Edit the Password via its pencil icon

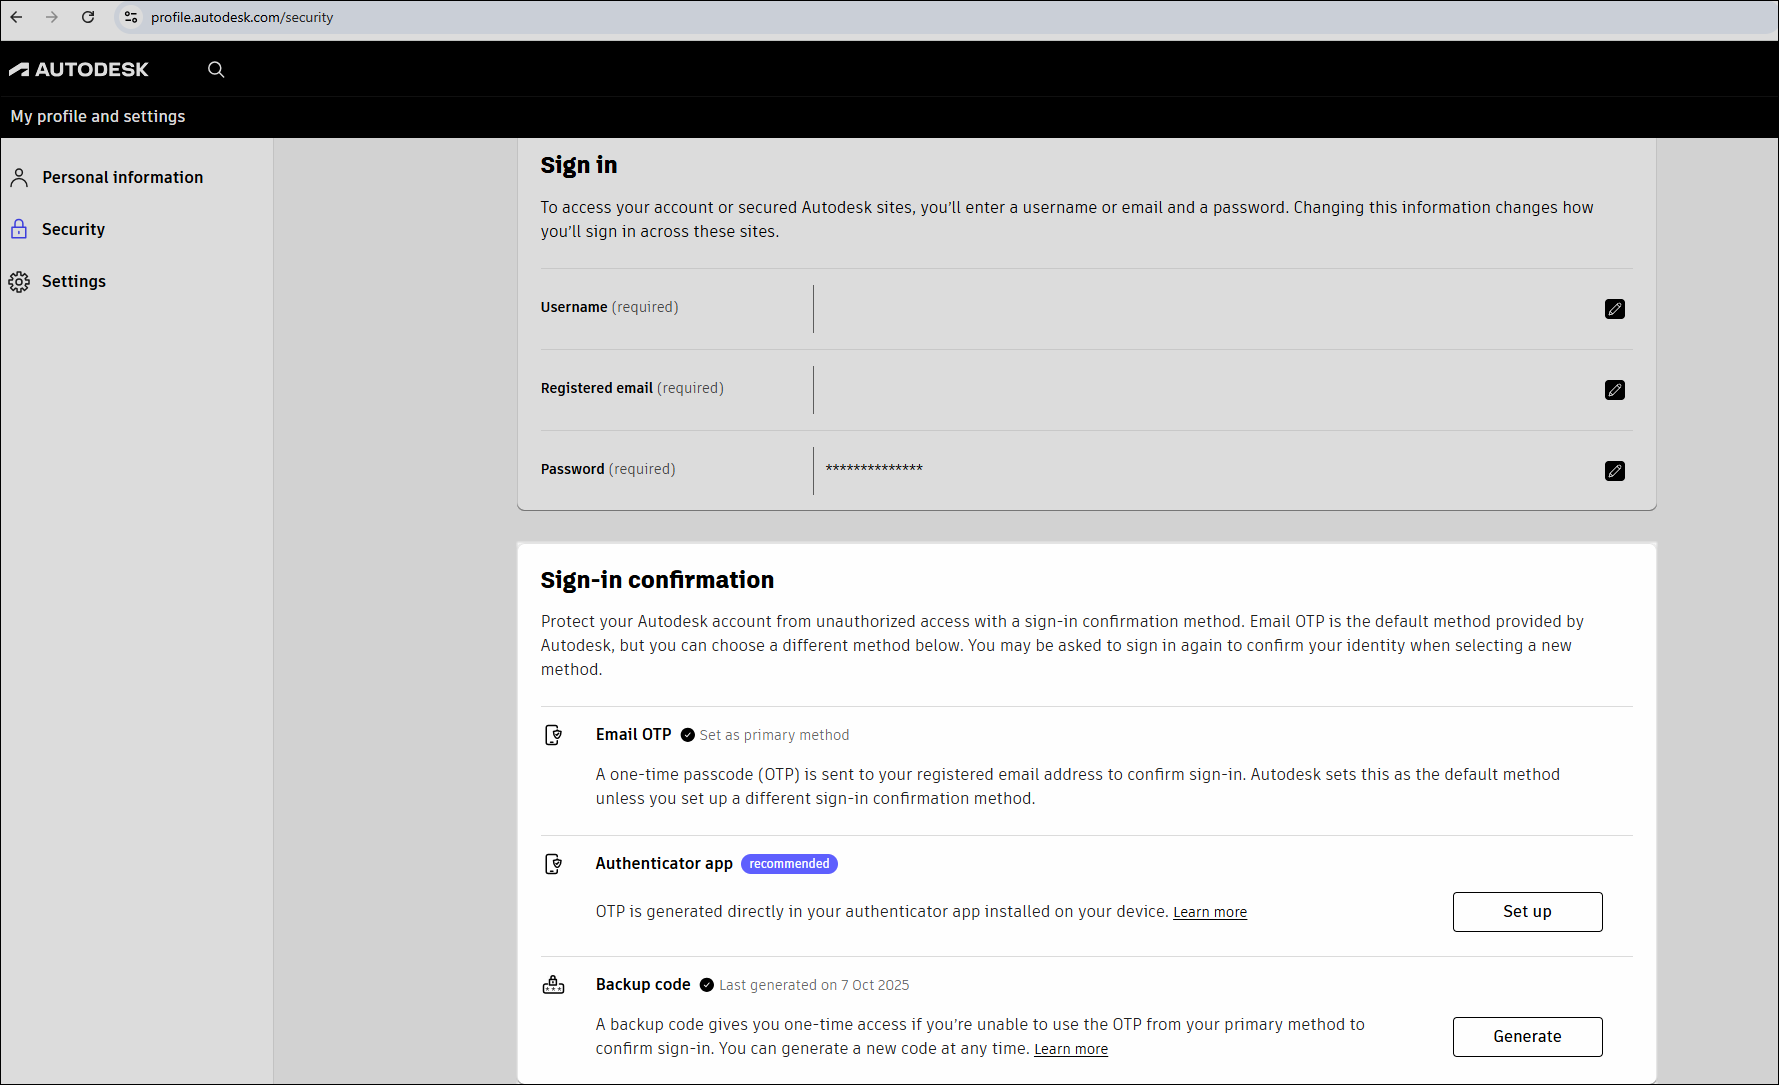(x=1615, y=470)
